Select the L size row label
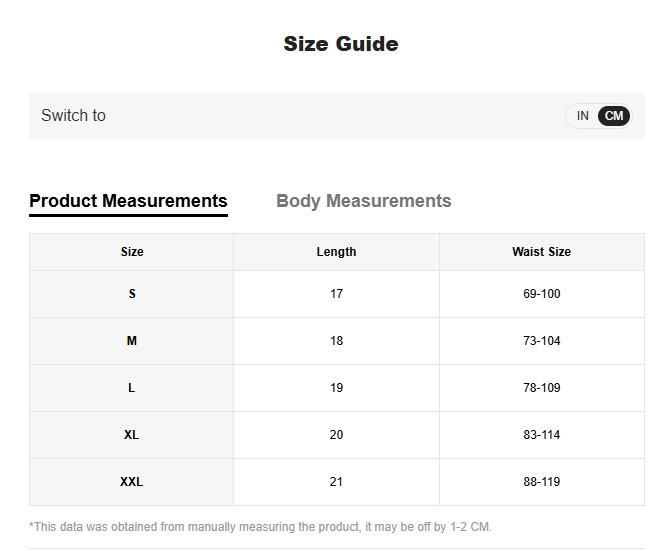Image resolution: width=664 pixels, height=551 pixels. click(x=132, y=388)
